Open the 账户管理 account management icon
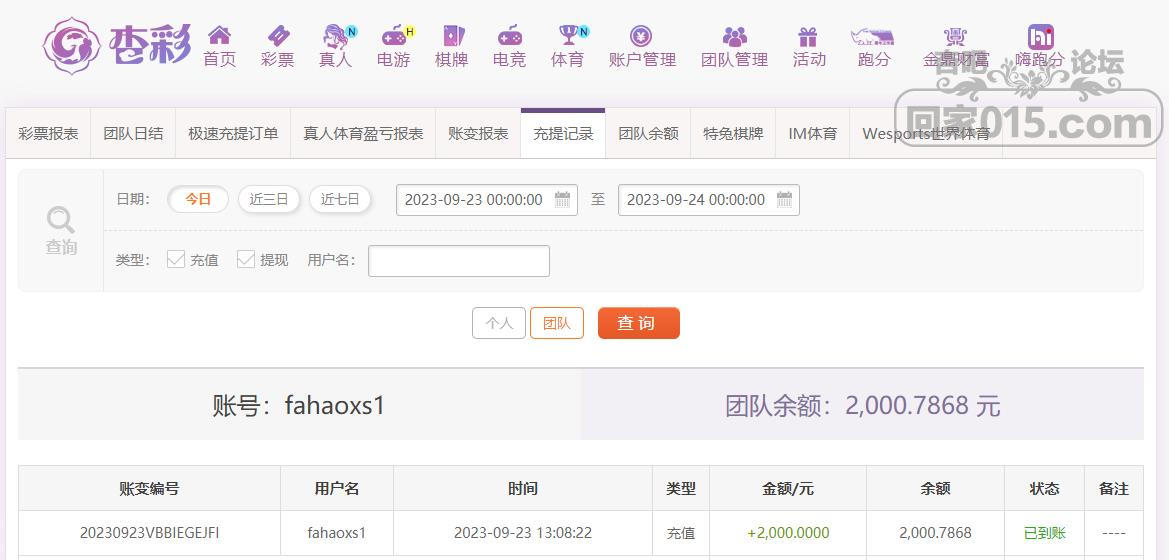This screenshot has height=560, width=1169. [641, 35]
